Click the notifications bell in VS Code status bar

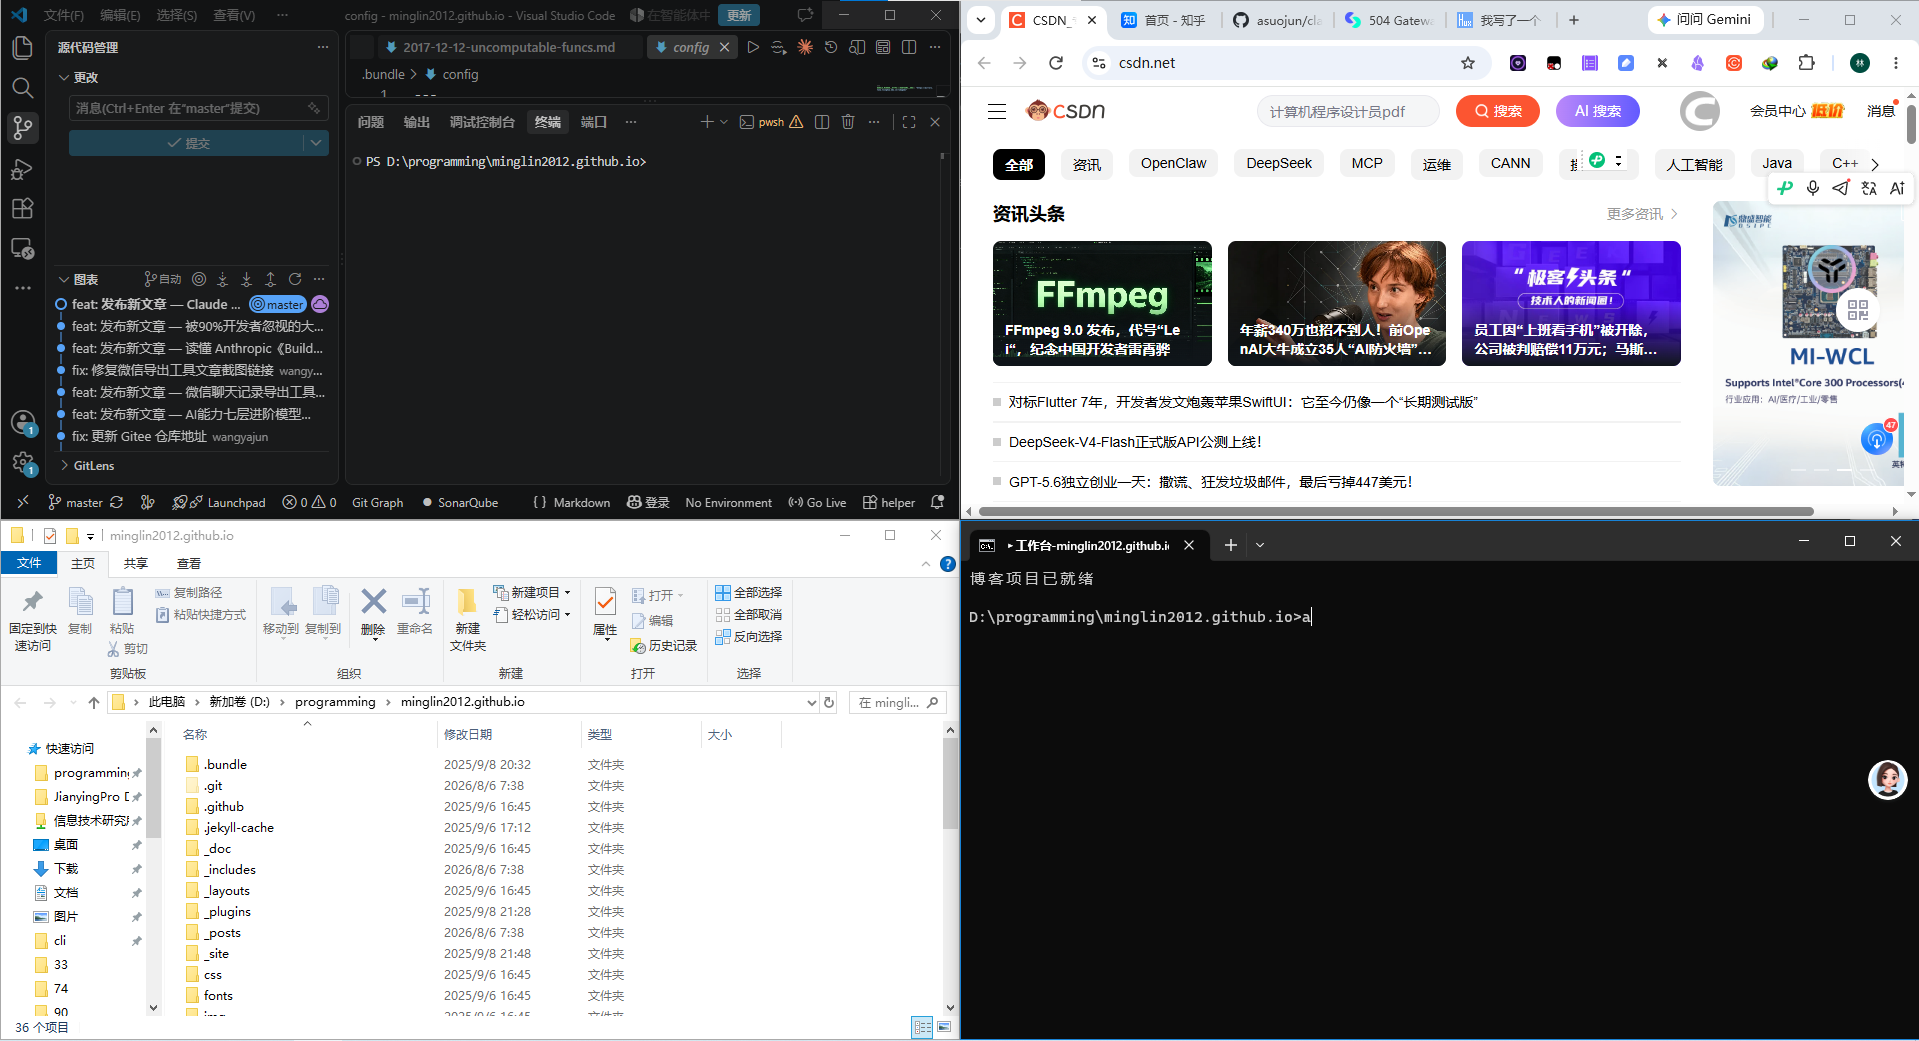pos(937,502)
